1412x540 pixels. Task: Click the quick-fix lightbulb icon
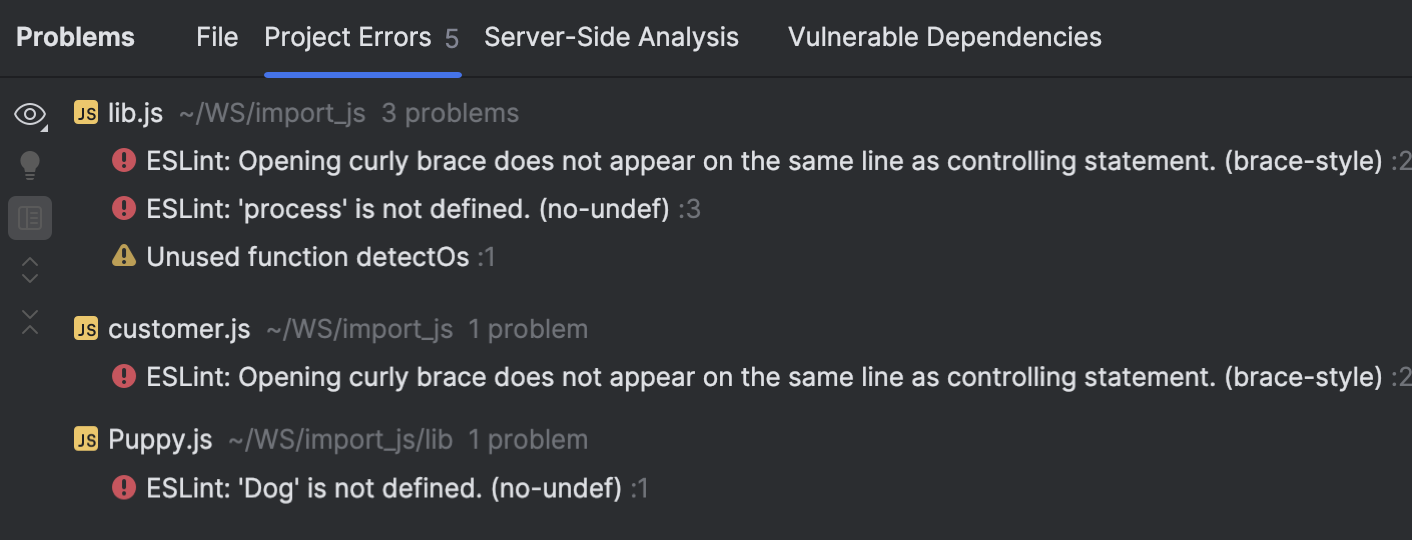(30, 165)
